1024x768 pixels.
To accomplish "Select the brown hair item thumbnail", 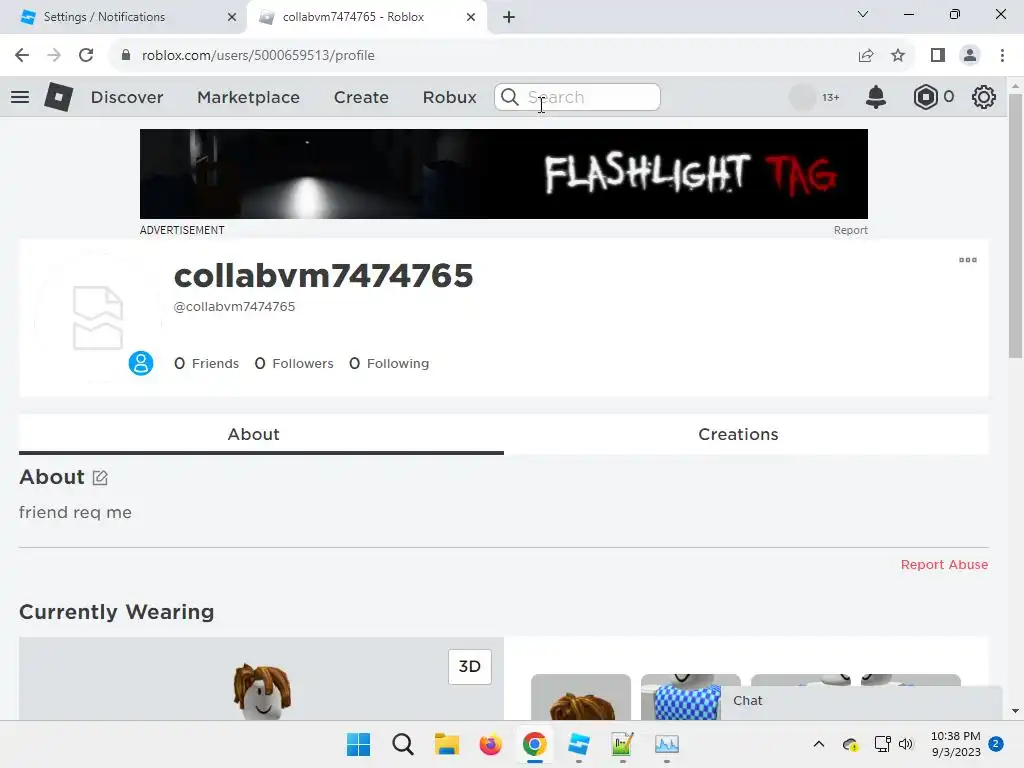I will tap(581, 697).
